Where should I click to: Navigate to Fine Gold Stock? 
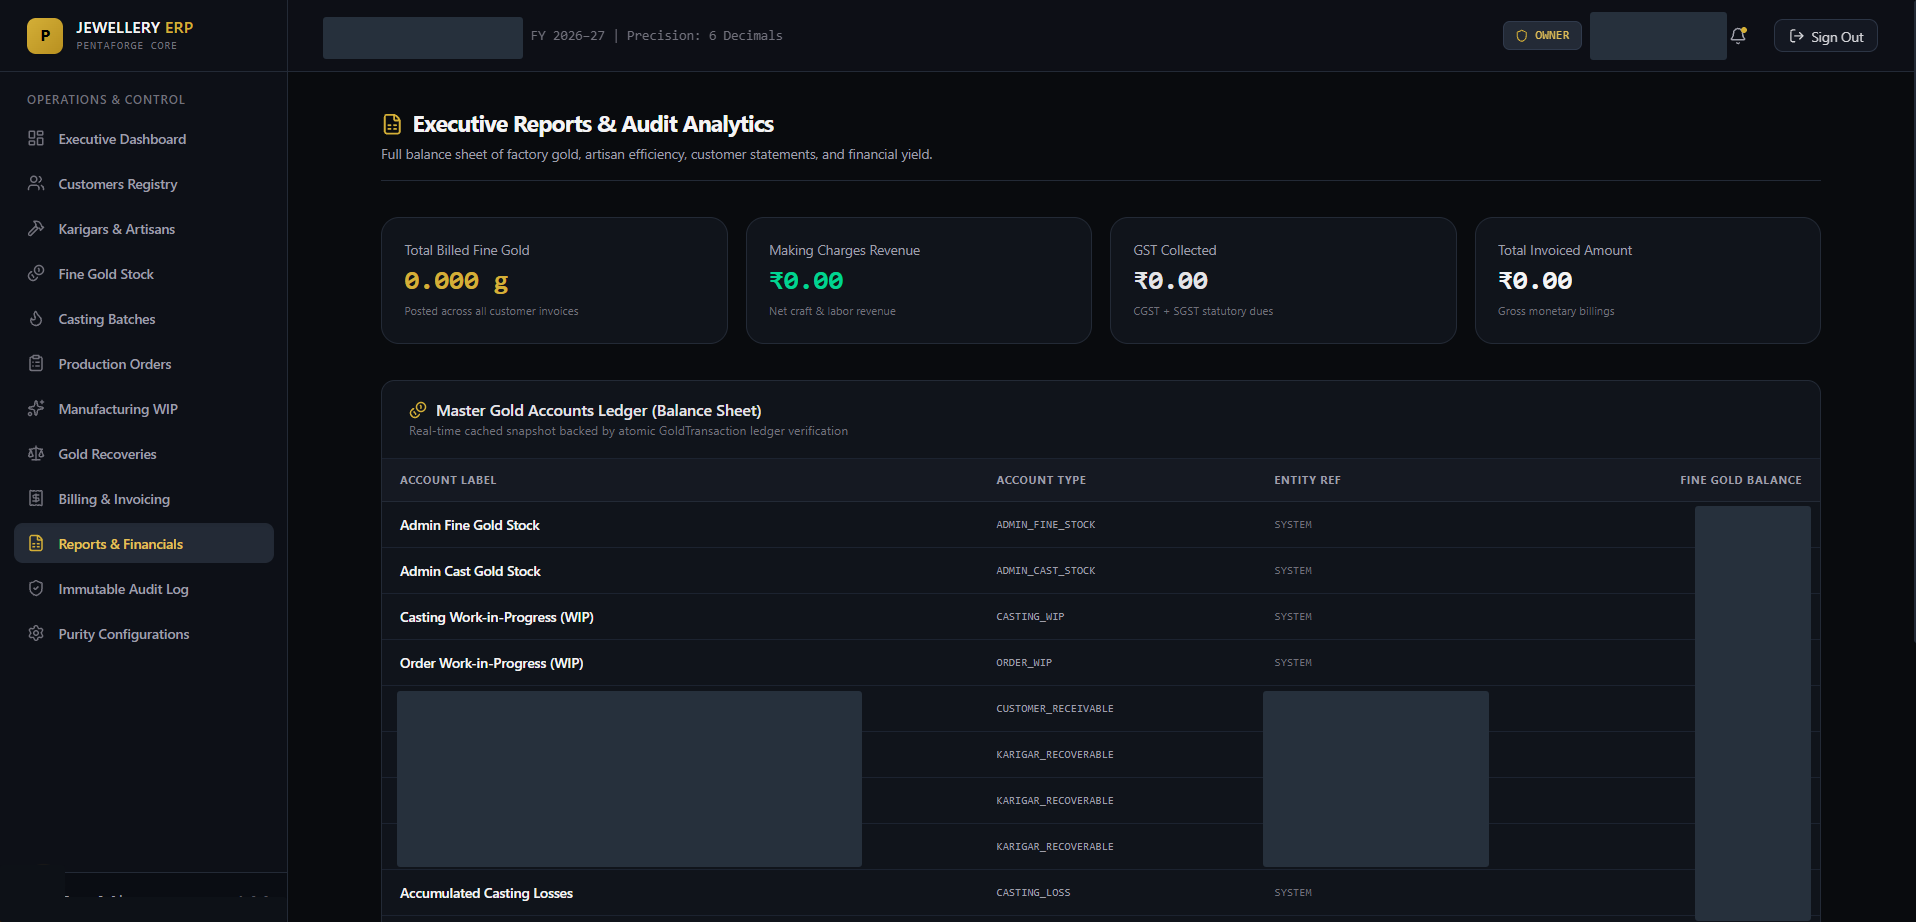(144, 273)
